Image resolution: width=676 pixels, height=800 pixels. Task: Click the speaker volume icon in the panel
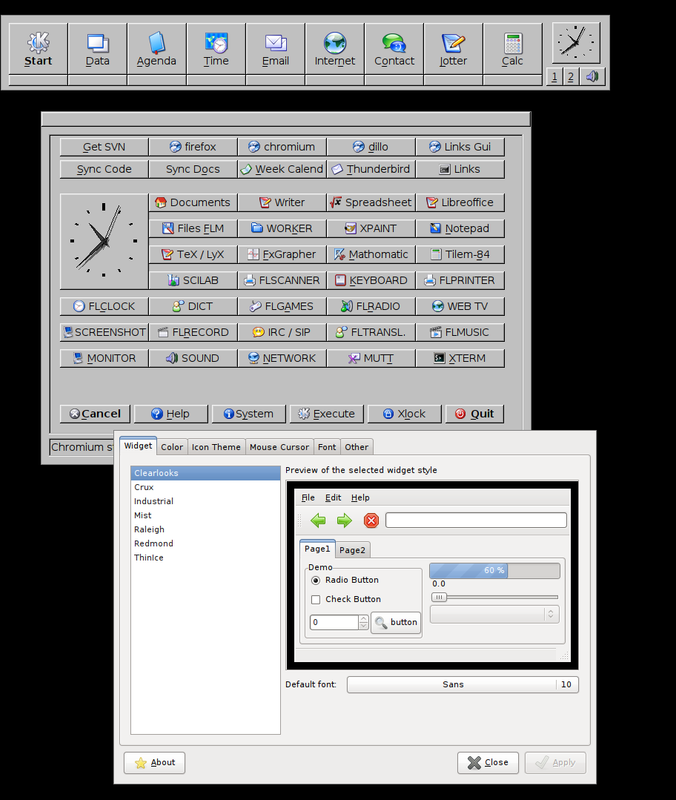[x=592, y=77]
